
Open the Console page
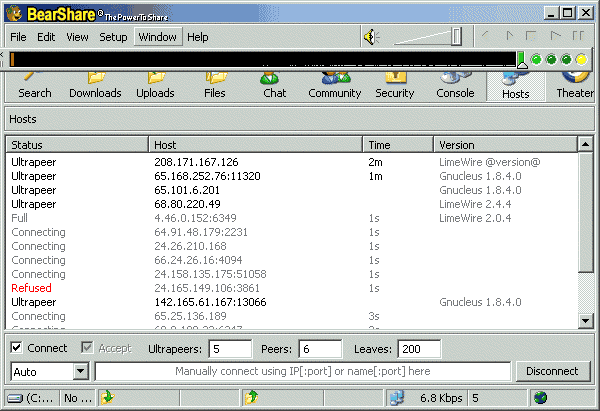point(455,86)
